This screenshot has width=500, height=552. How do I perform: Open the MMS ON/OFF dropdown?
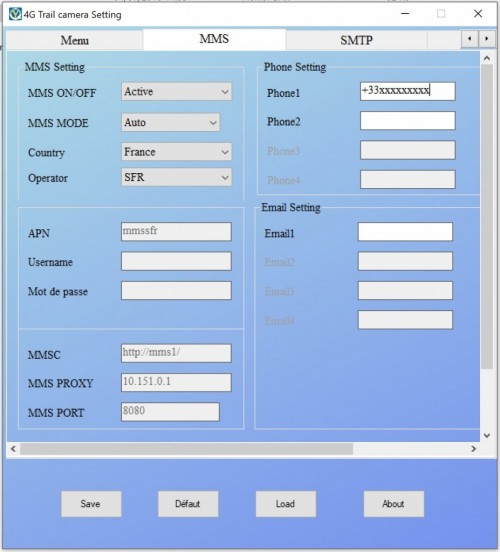tap(176, 92)
